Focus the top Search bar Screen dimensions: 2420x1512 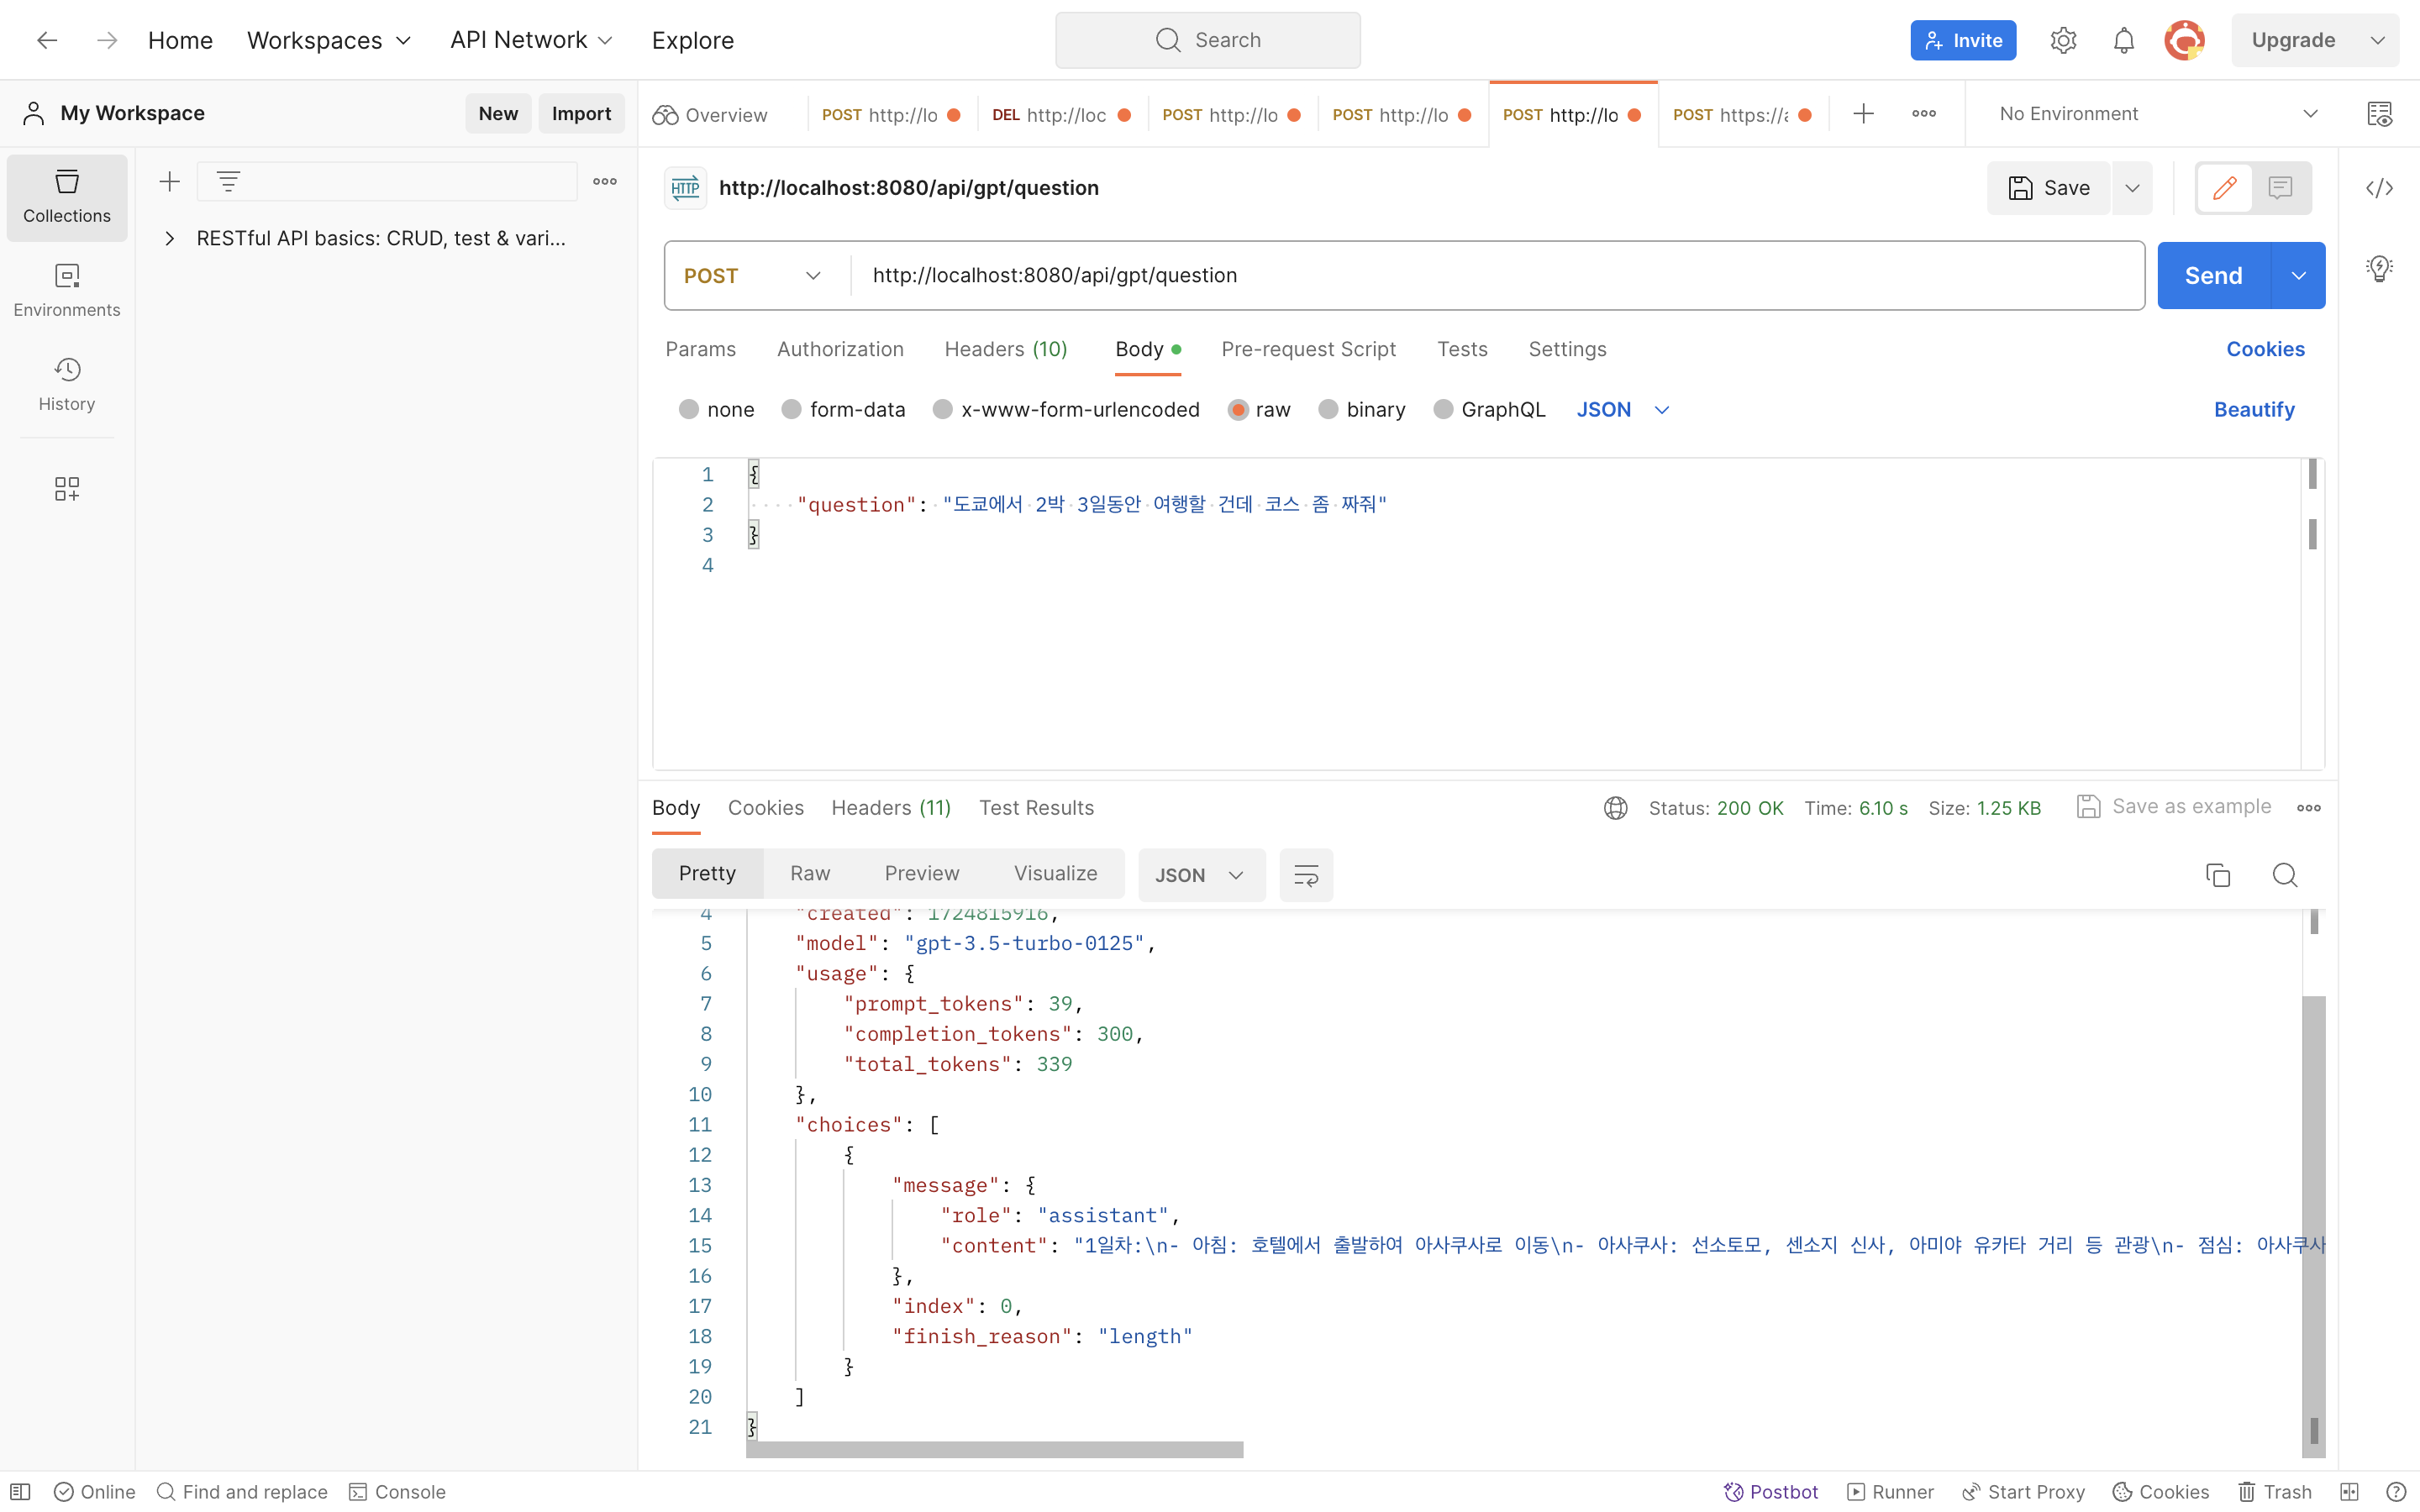[1208, 40]
